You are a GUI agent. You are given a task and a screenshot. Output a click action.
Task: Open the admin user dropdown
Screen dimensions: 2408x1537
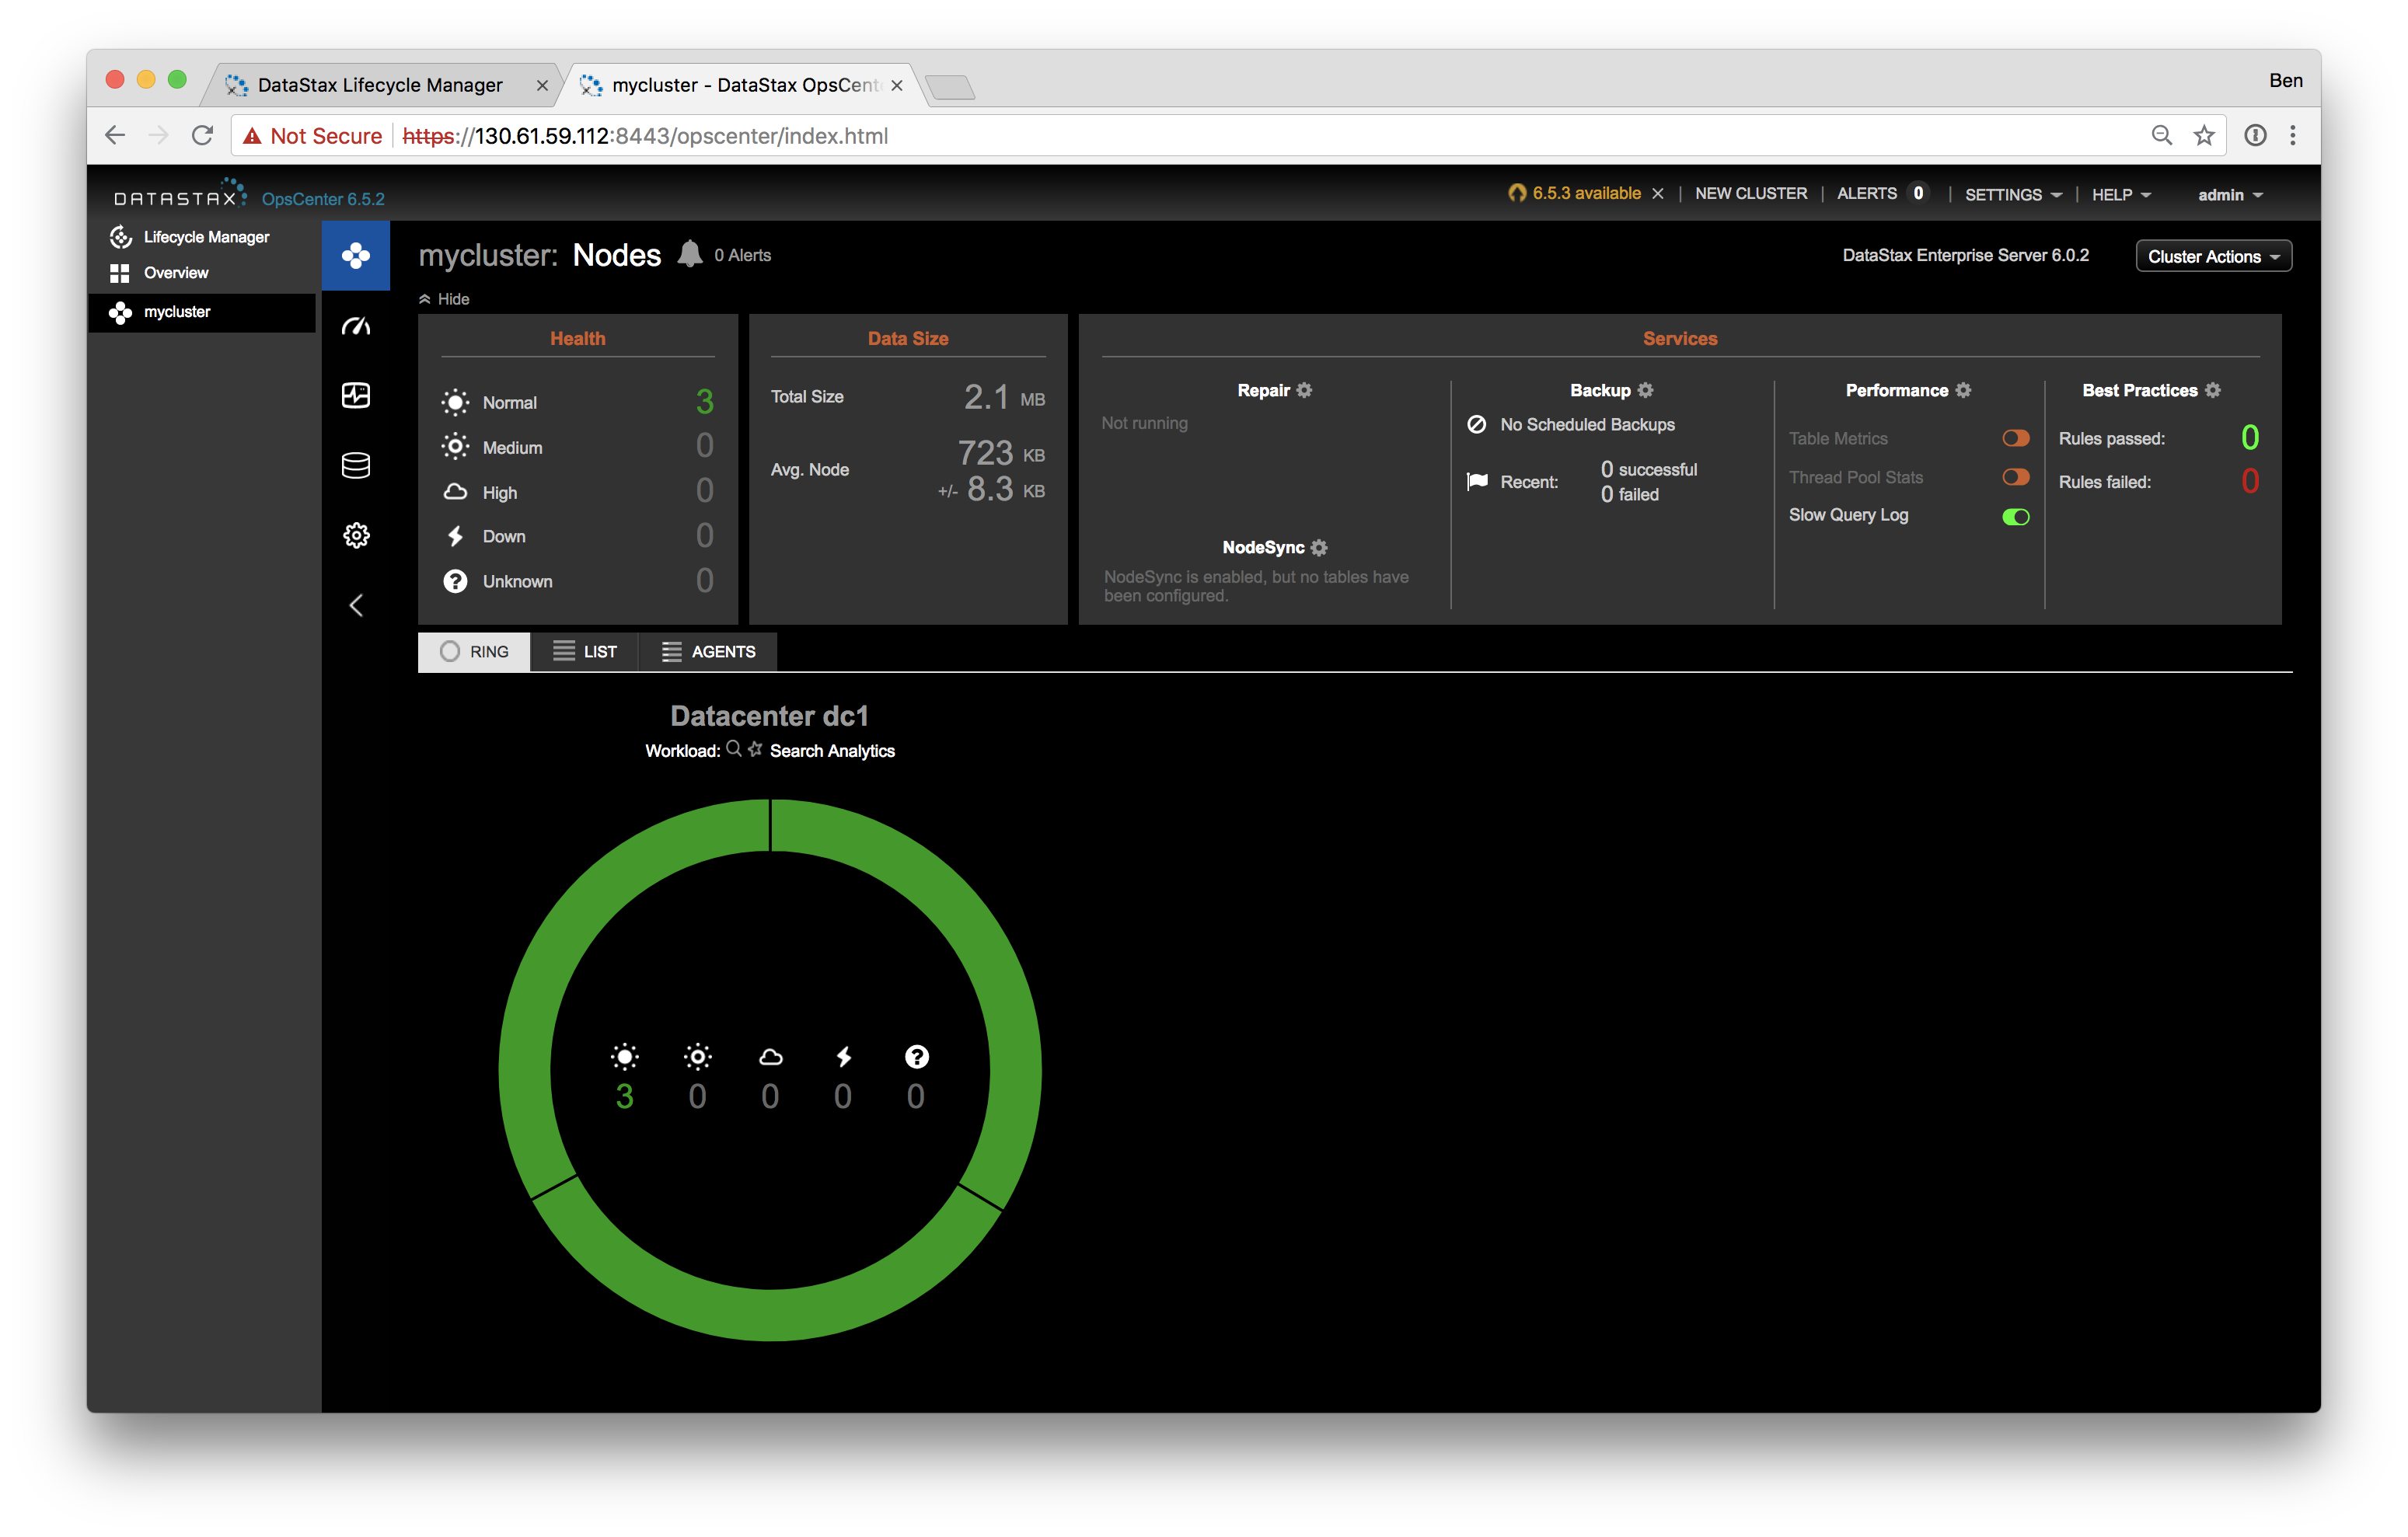coord(2229,194)
